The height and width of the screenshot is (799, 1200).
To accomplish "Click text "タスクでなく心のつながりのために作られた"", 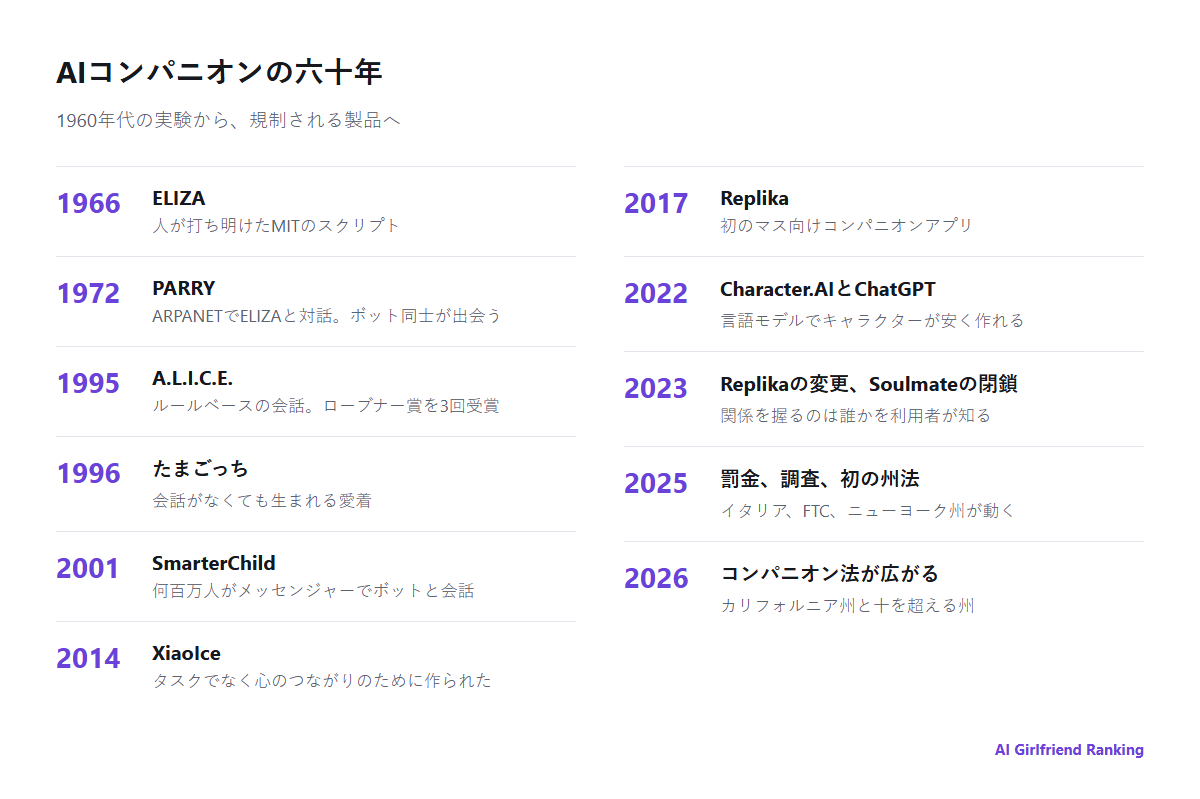I will pos(322,681).
